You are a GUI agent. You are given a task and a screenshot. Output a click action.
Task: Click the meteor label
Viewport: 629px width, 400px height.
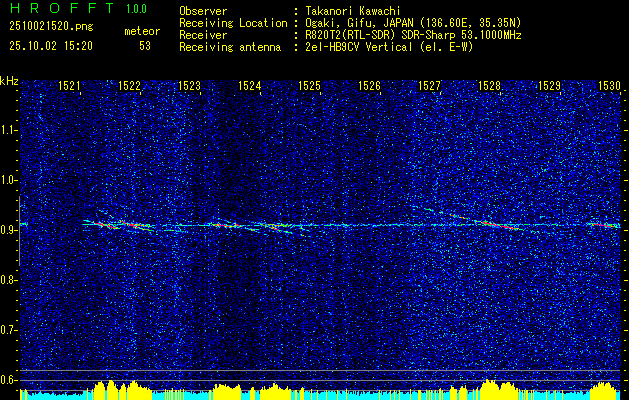click(142, 32)
